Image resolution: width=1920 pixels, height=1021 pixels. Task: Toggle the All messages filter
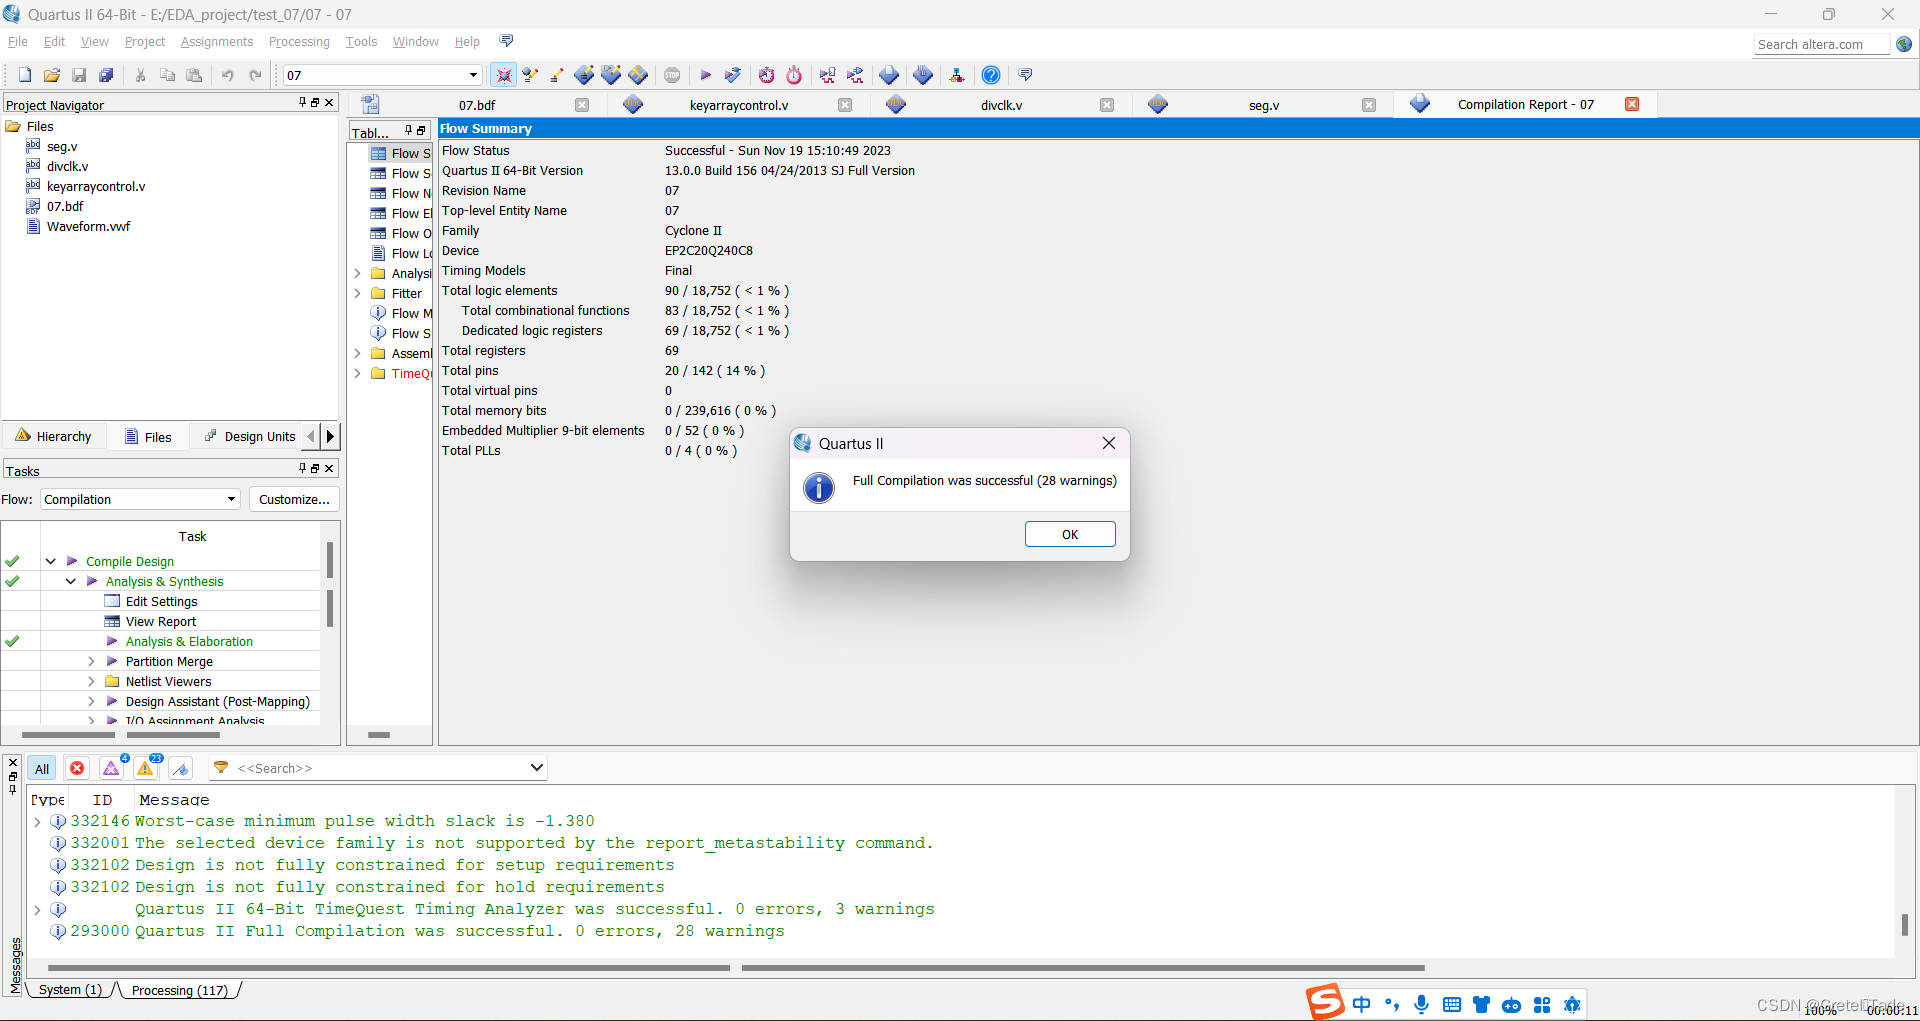click(42, 769)
